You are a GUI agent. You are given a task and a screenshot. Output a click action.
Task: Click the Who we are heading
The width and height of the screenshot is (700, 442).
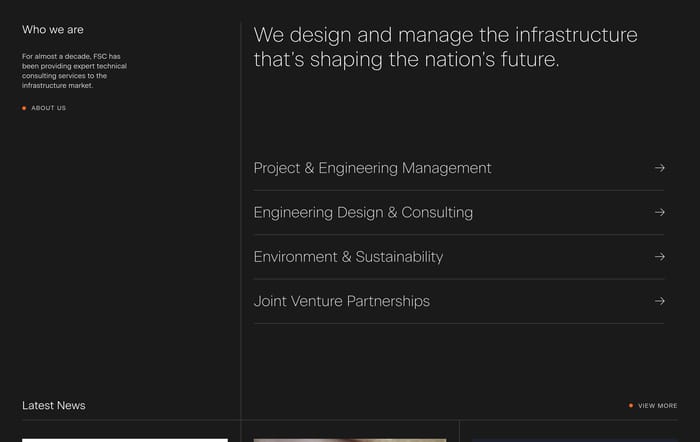[53, 30]
